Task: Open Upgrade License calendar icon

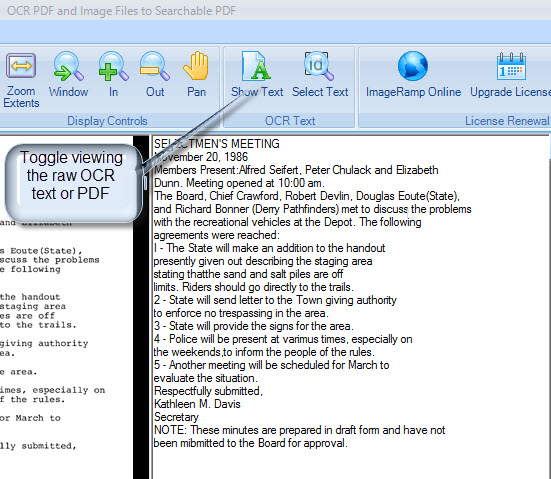Action: [511, 66]
